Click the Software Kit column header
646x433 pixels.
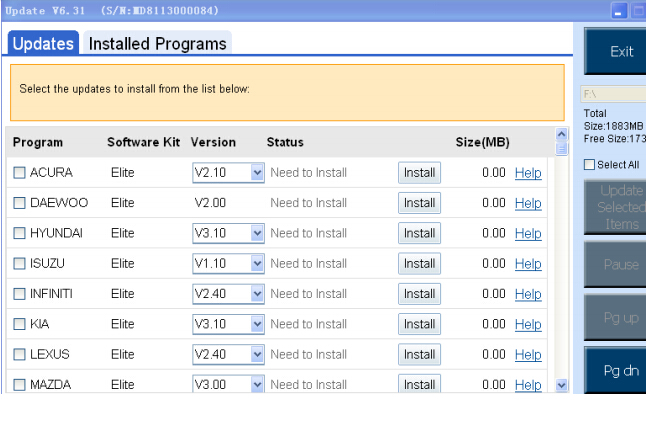point(143,142)
